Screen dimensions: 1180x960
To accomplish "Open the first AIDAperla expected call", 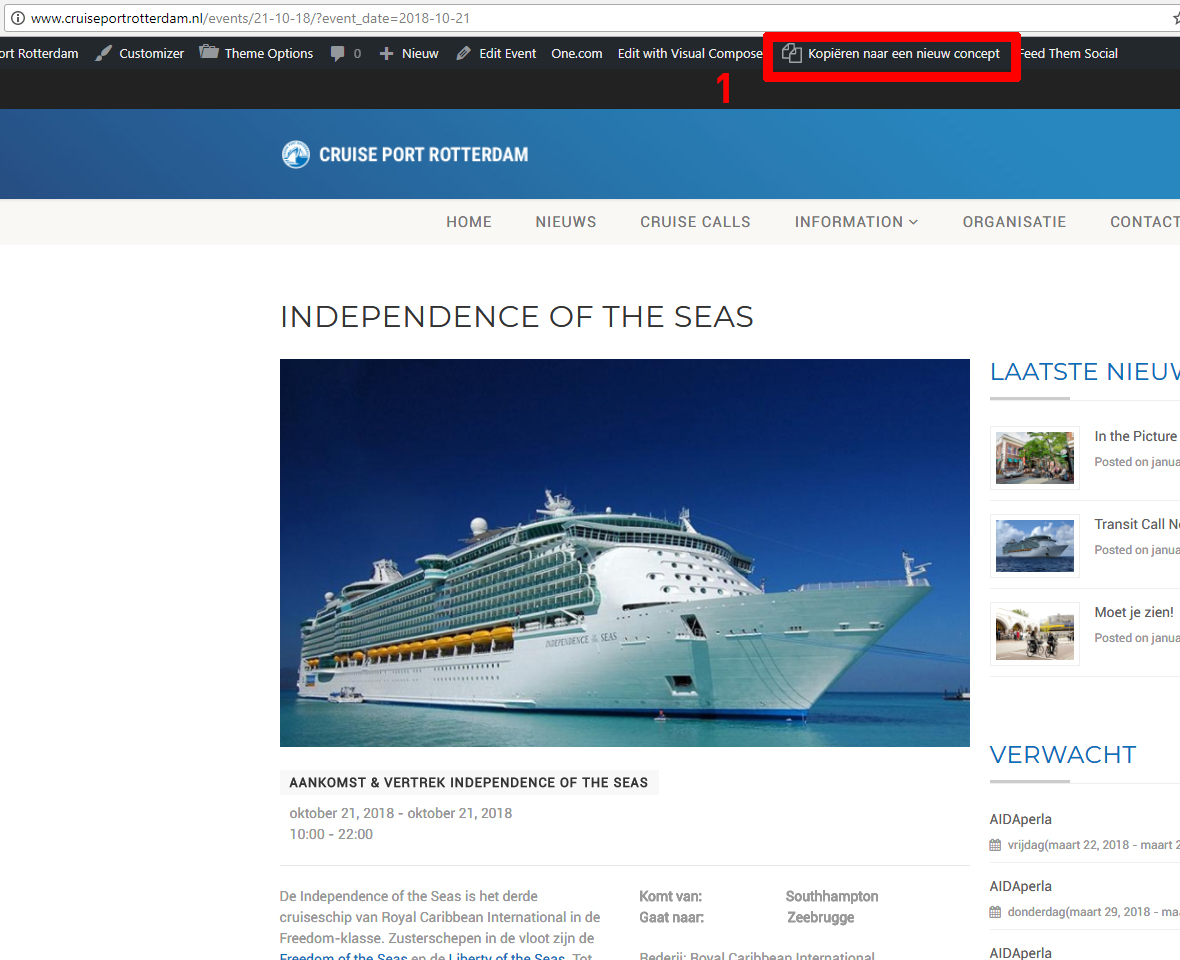I will pyautogui.click(x=1020, y=819).
